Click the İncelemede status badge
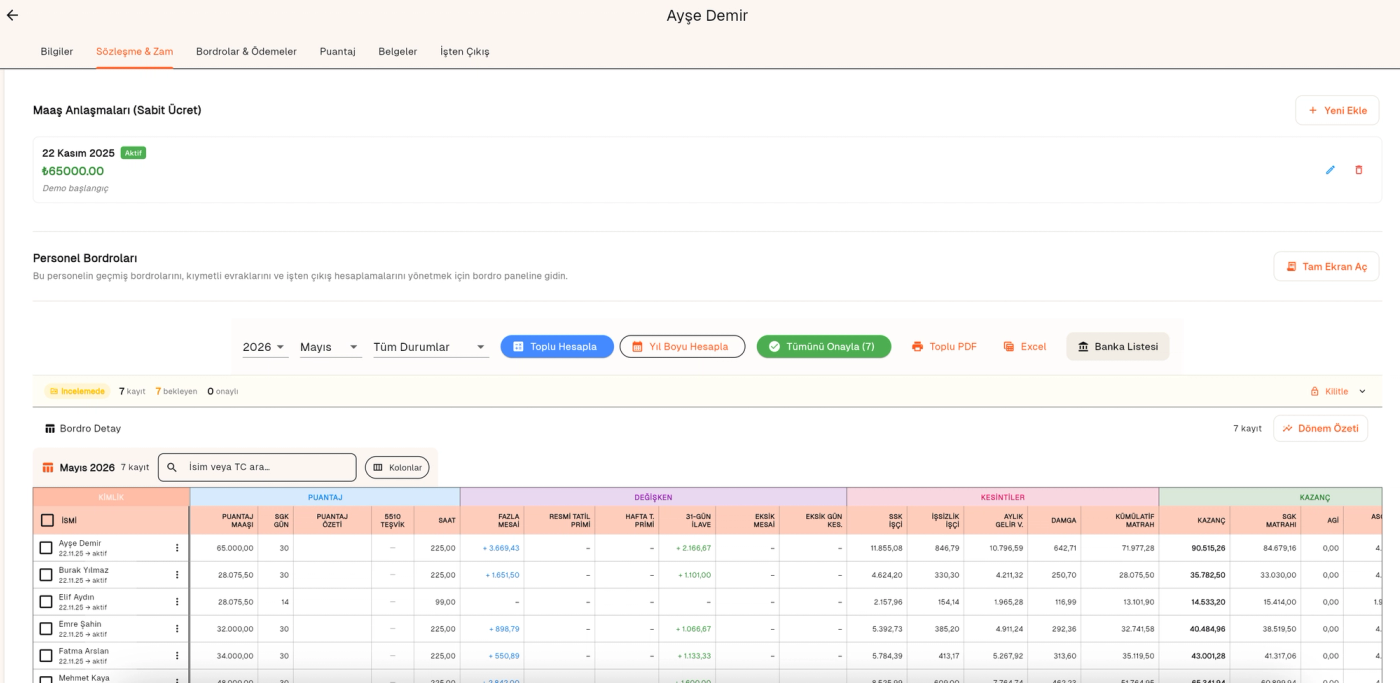The height and width of the screenshot is (683, 1400). coord(76,391)
